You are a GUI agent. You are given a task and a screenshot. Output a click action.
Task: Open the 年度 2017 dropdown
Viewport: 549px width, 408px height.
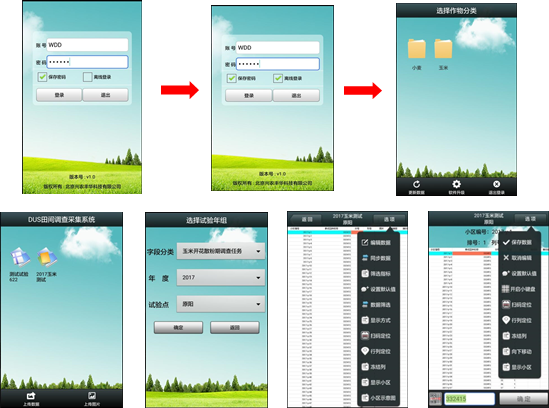tap(221, 277)
